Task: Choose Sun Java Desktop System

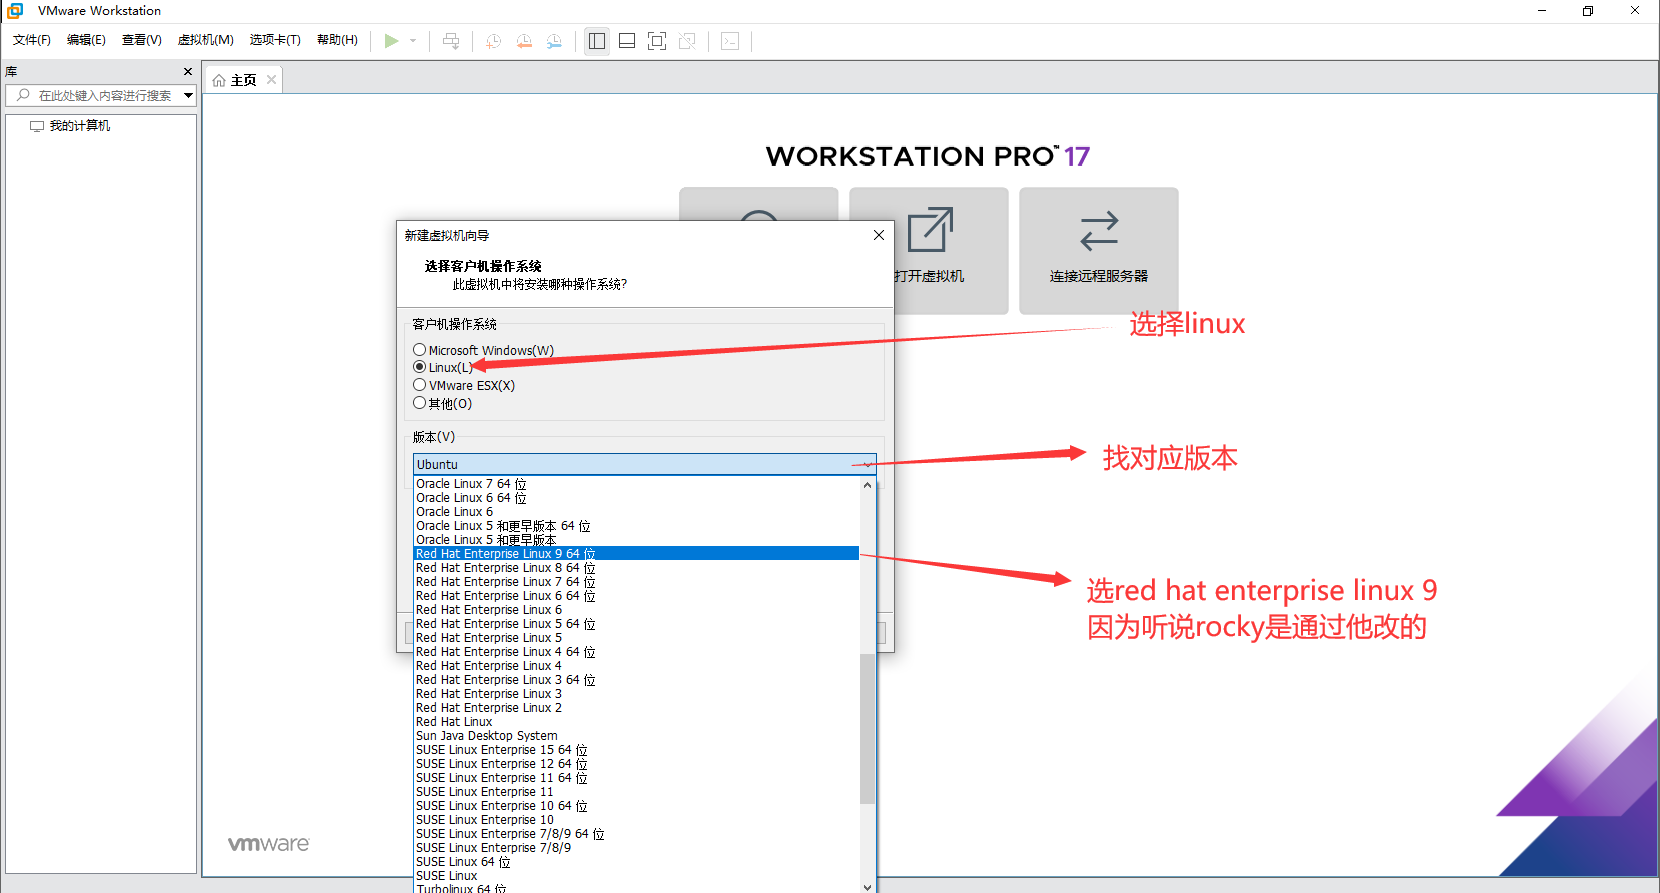Action: tap(637, 736)
